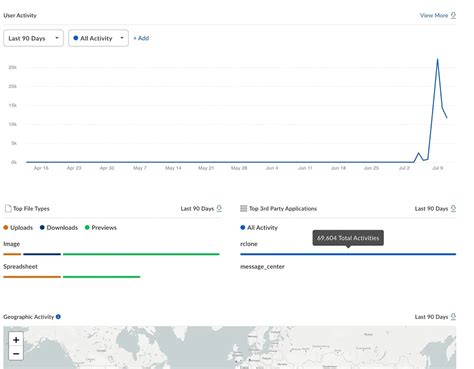474x369 pixels.
Task: Click the activity spike near Jul 9
Action: coord(437,59)
